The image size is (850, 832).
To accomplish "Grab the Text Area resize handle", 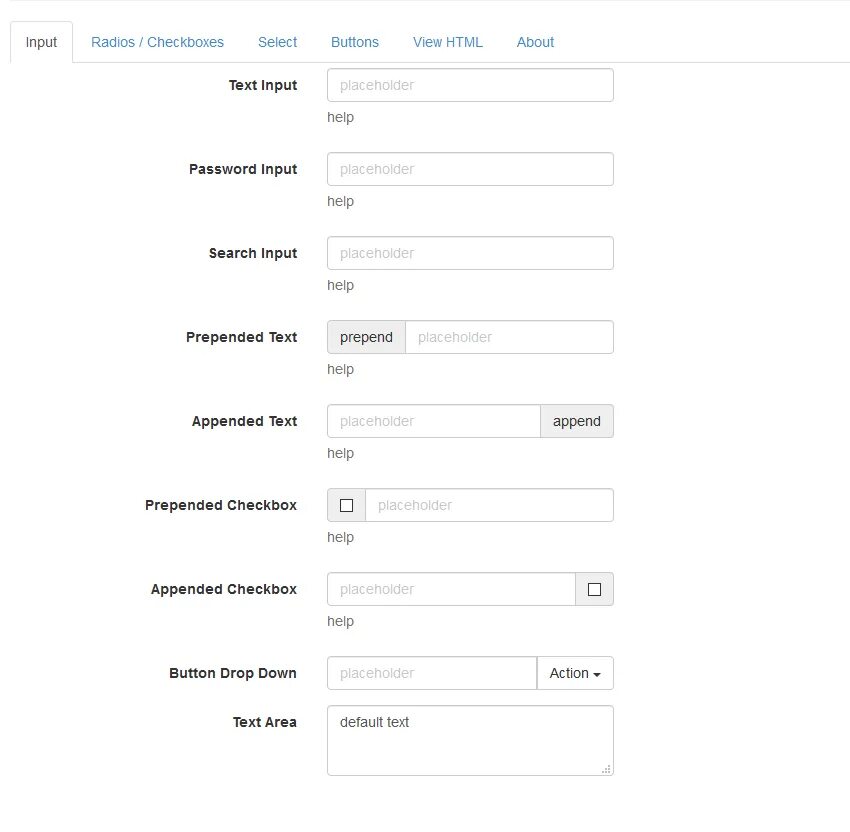I will pos(607,769).
